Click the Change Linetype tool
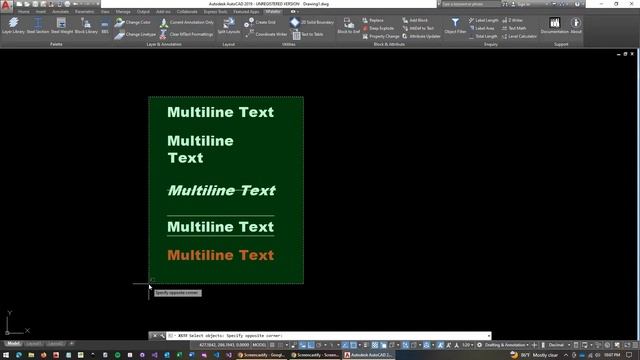Viewport: 640px width, 360px height. [135, 35]
